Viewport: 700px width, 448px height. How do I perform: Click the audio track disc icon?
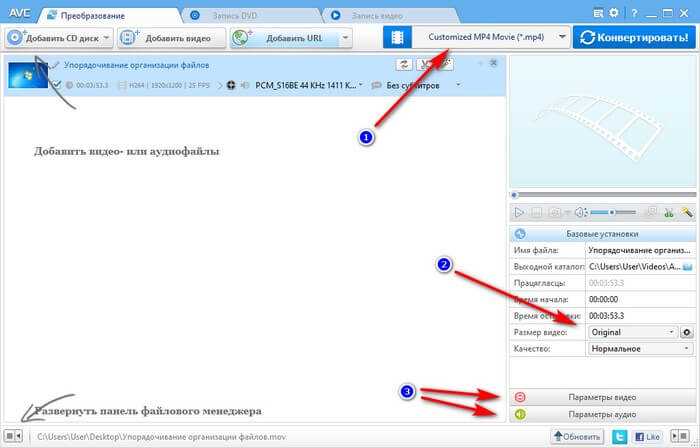click(x=231, y=85)
